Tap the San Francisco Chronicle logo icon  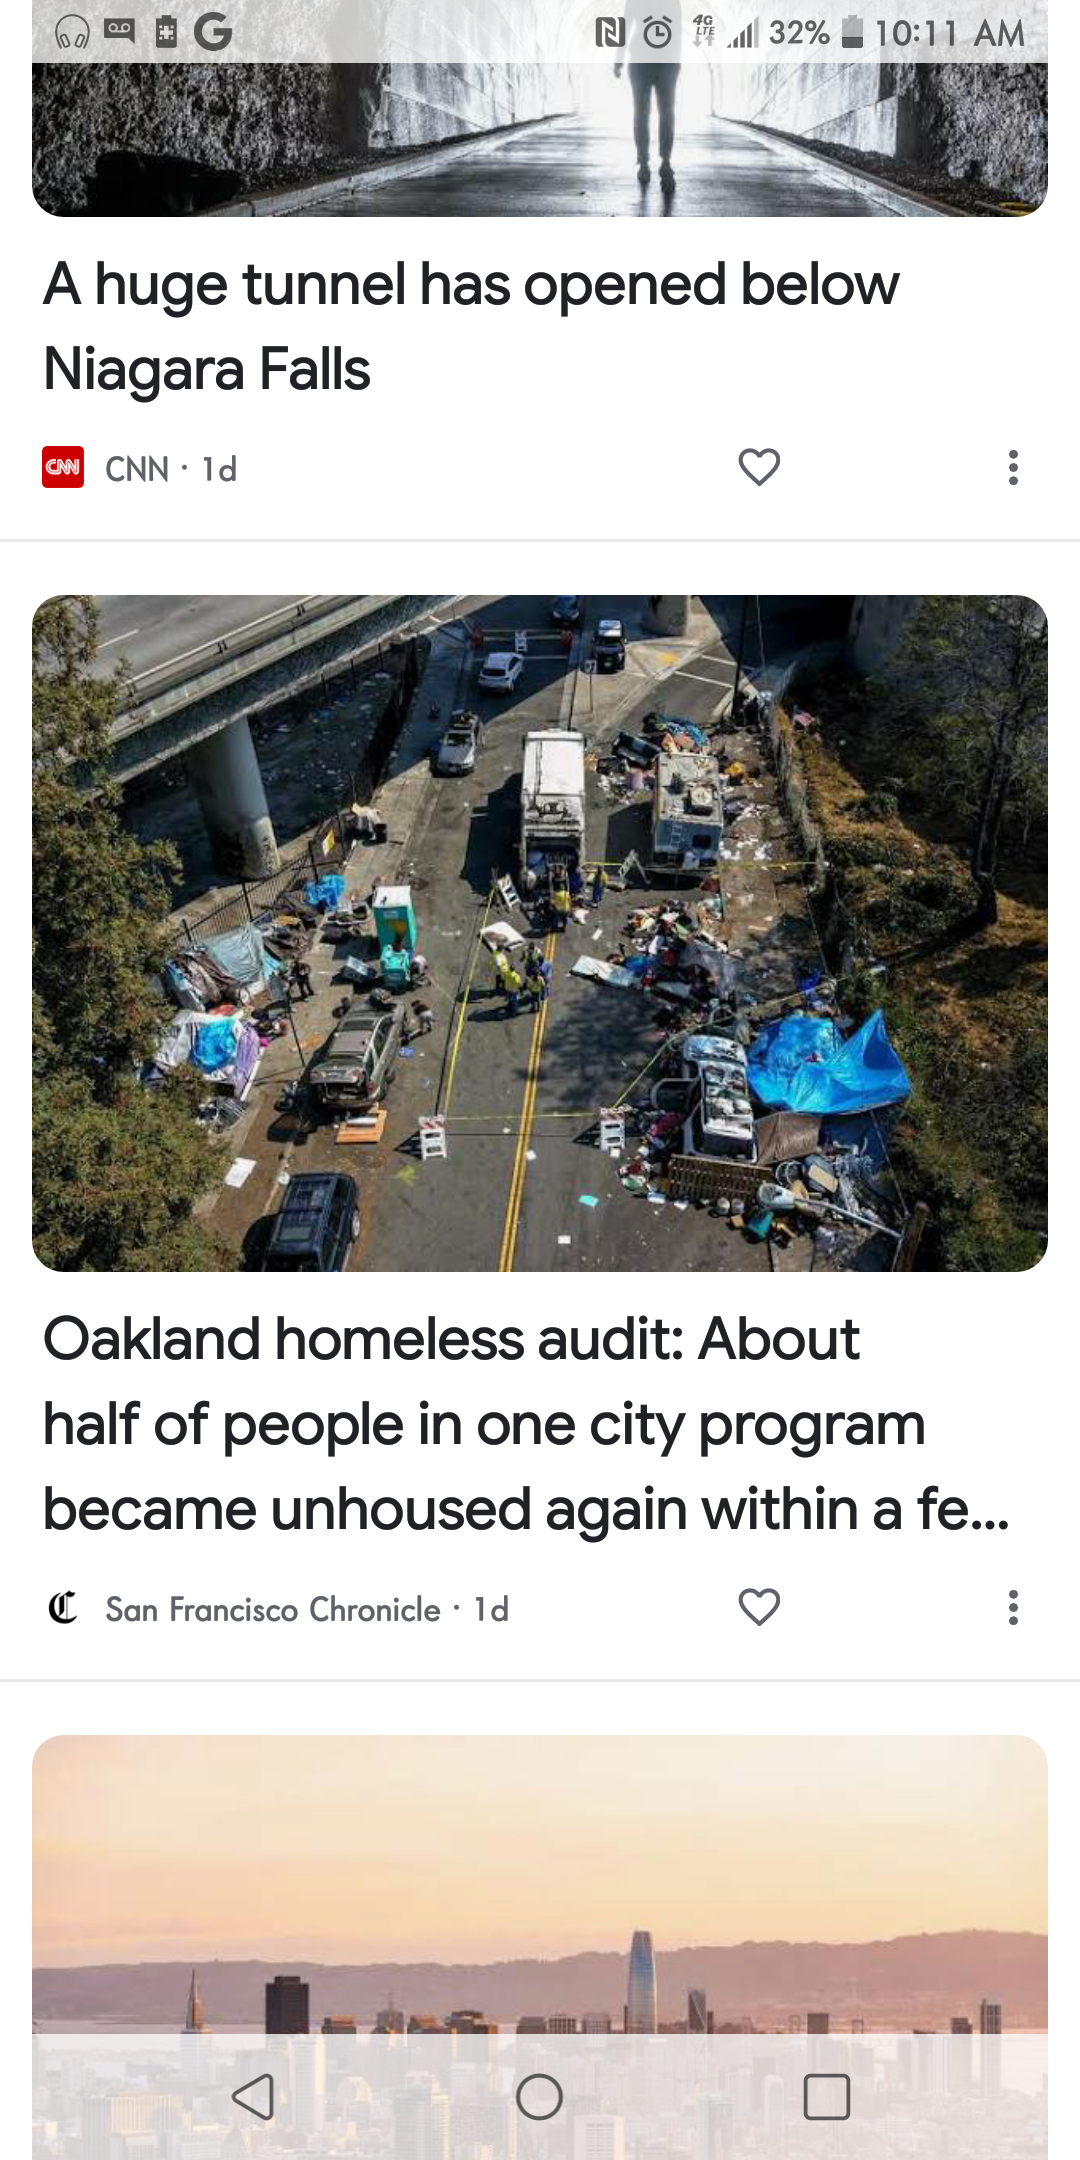(x=63, y=1608)
